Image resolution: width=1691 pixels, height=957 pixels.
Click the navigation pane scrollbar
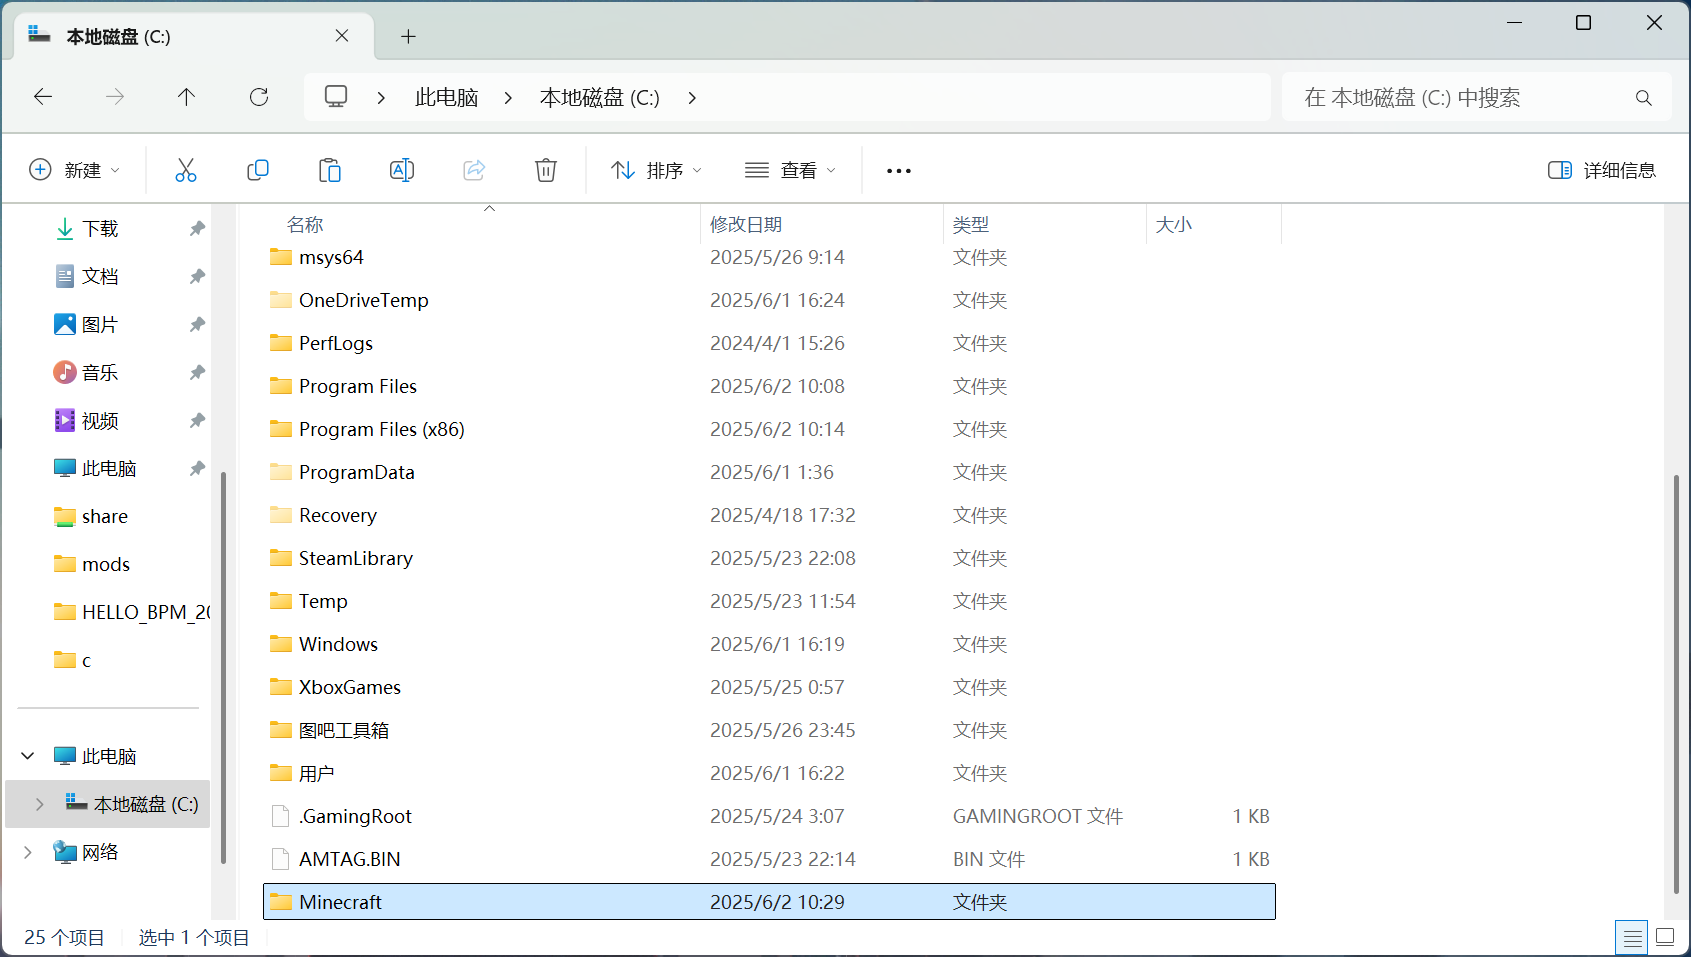[x=223, y=667]
